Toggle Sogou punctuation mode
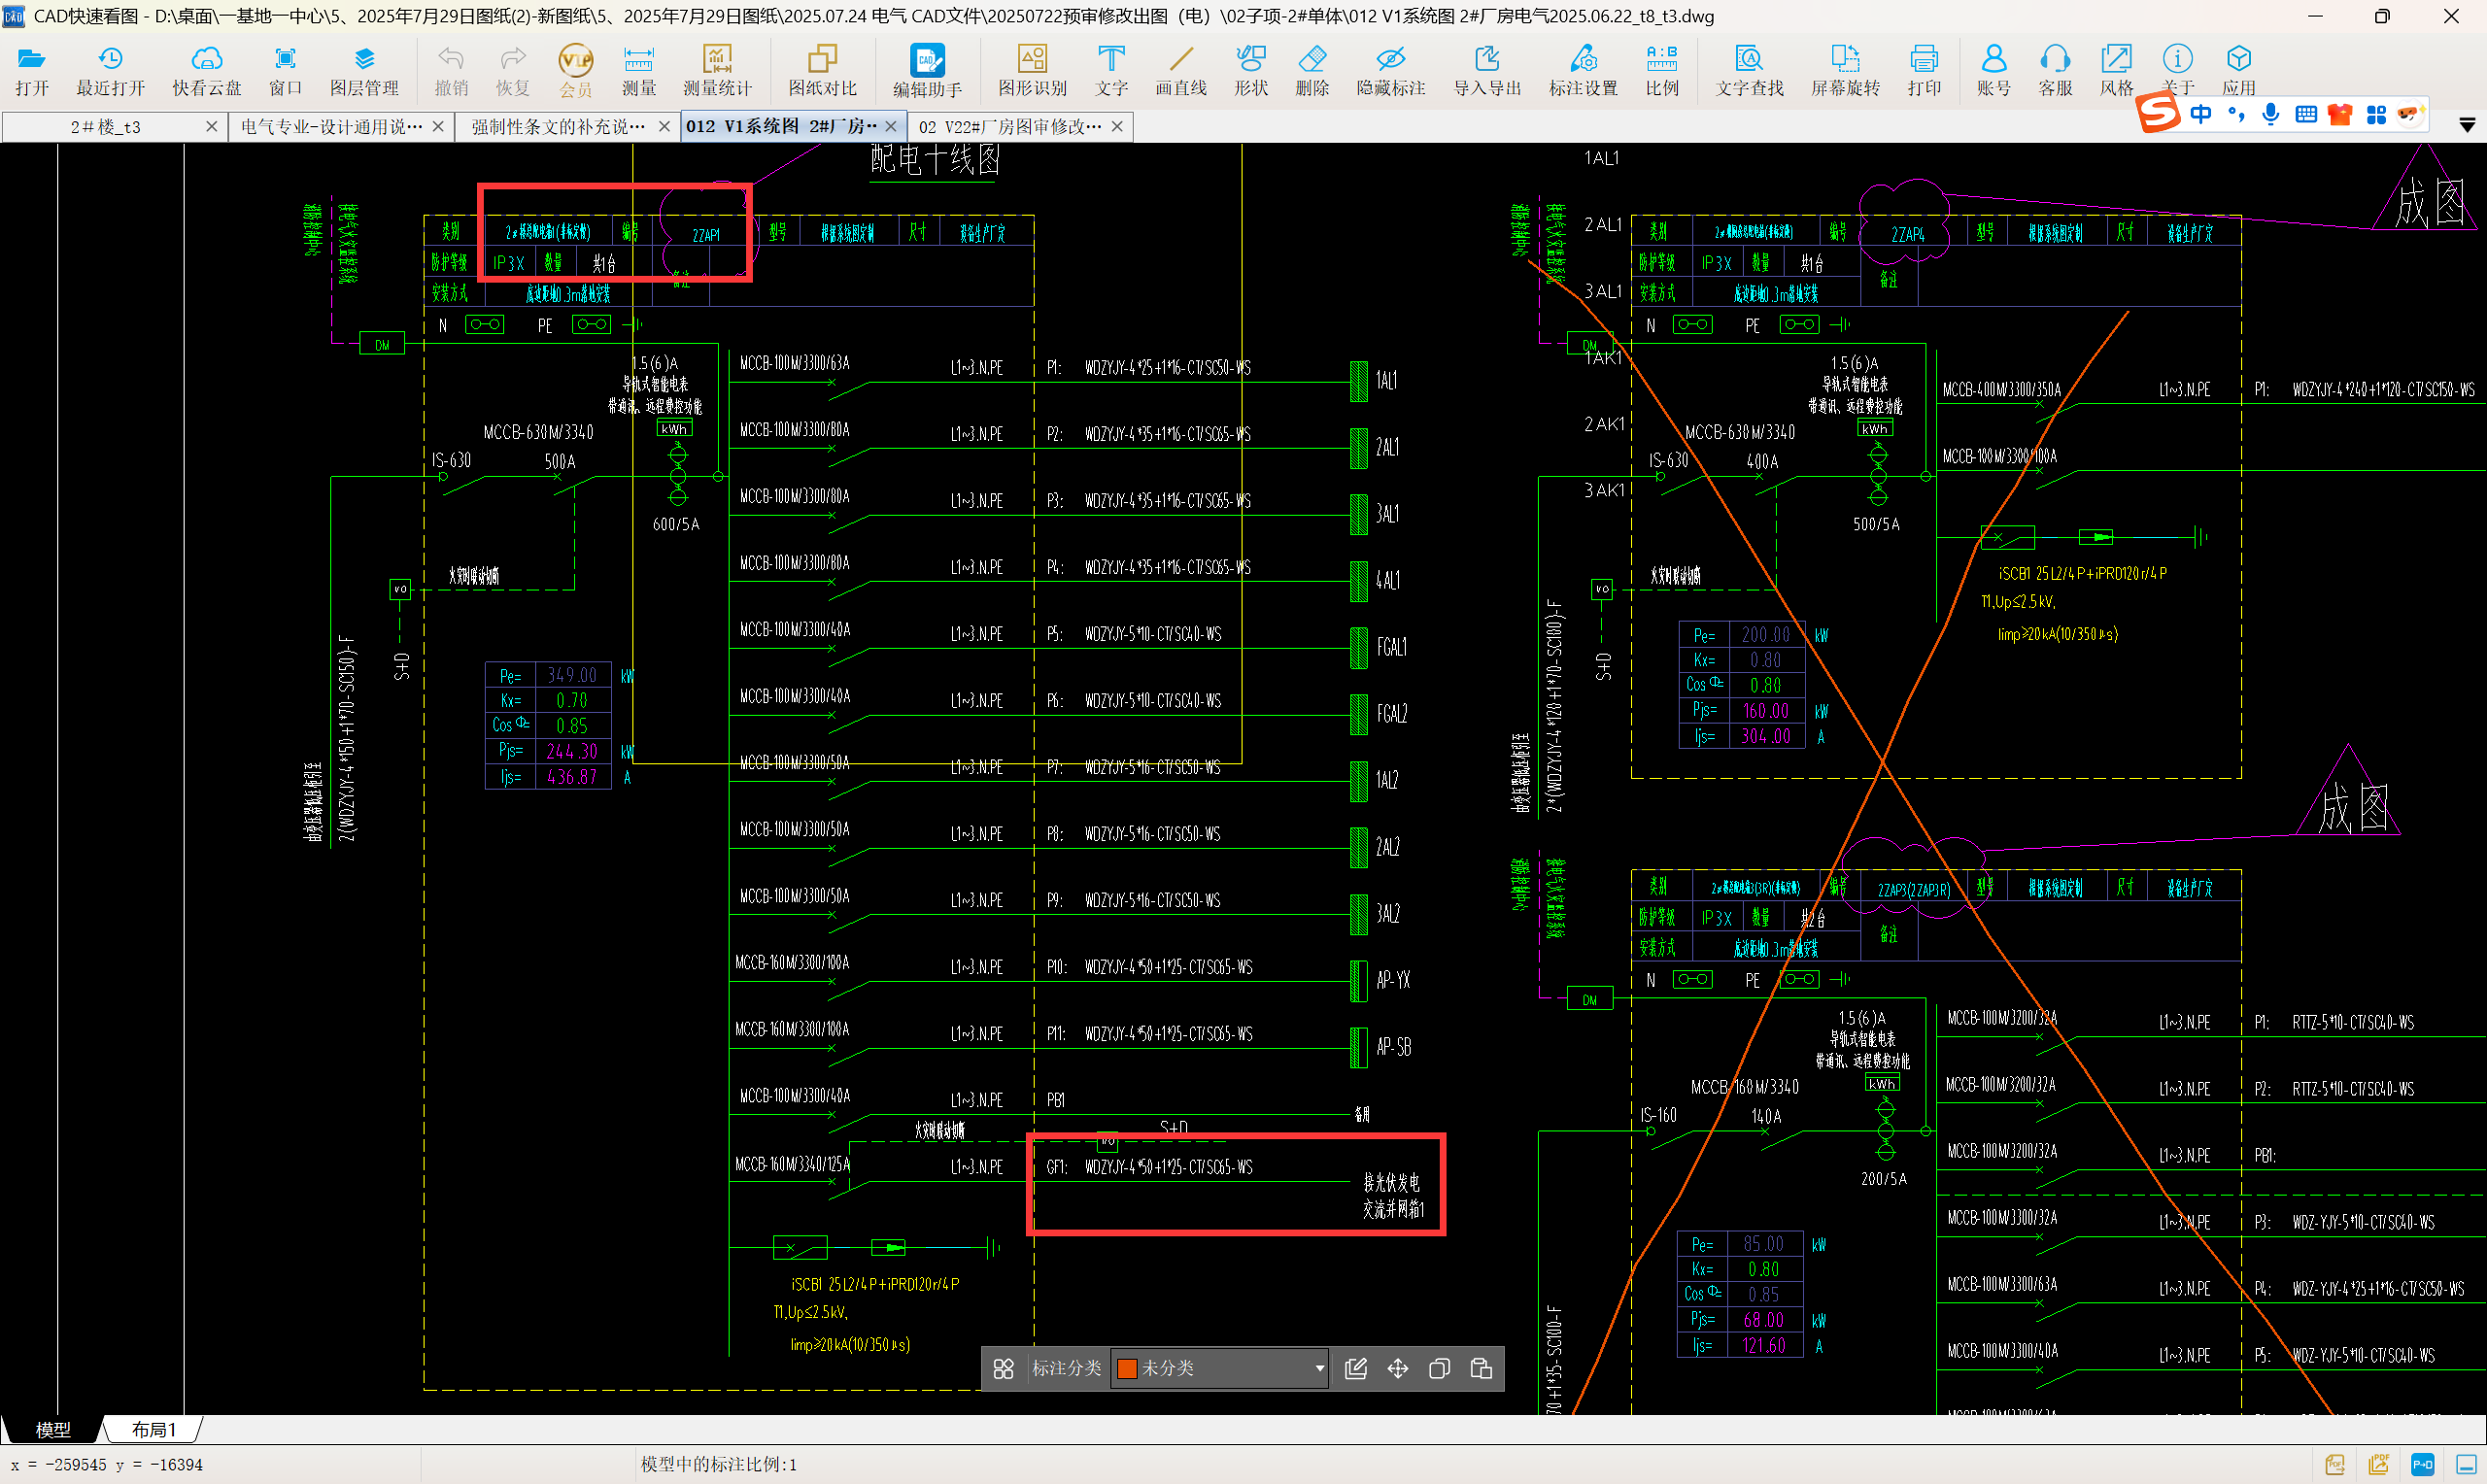Image resolution: width=2487 pixels, height=1484 pixels. click(2236, 114)
